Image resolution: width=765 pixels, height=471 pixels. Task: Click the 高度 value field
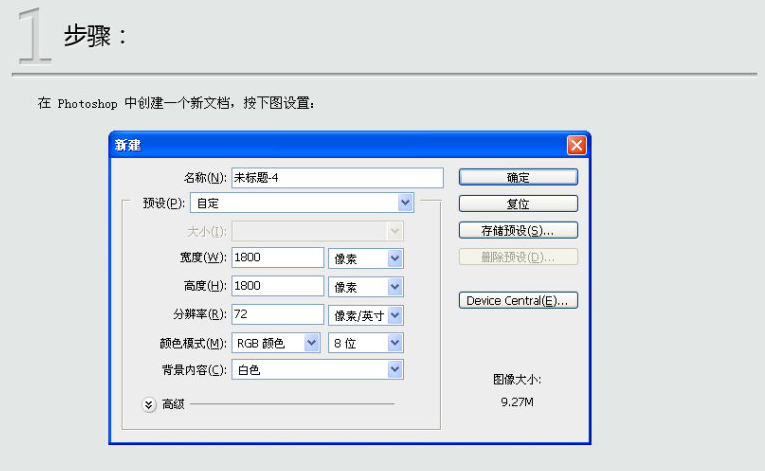pyautogui.click(x=277, y=286)
